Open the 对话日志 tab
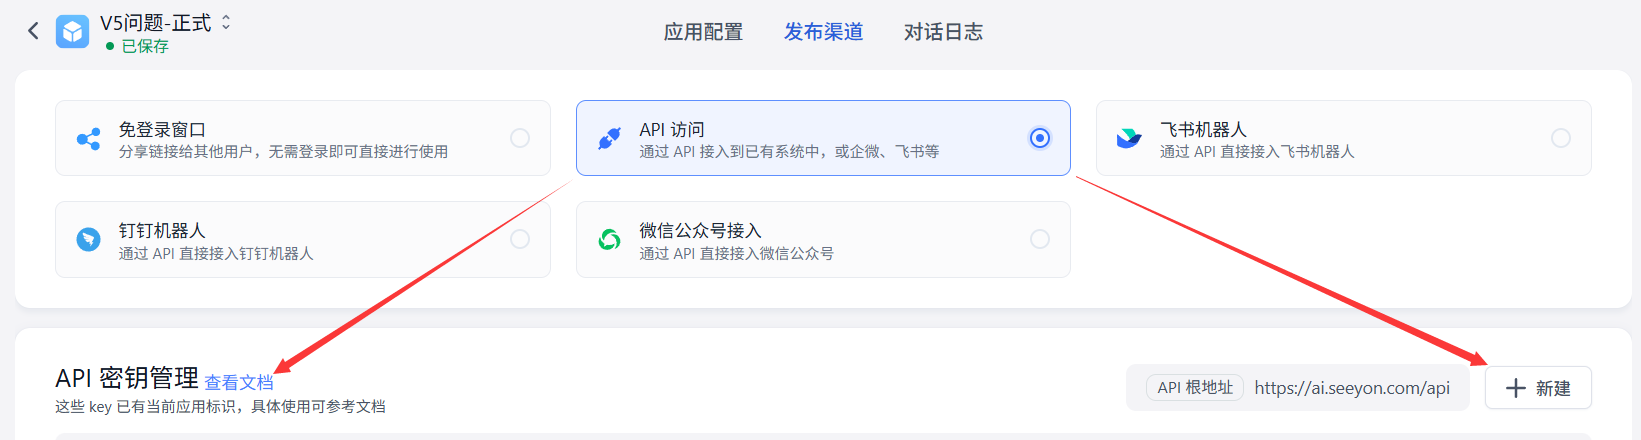Viewport: 1641px width, 440px height. point(943,32)
